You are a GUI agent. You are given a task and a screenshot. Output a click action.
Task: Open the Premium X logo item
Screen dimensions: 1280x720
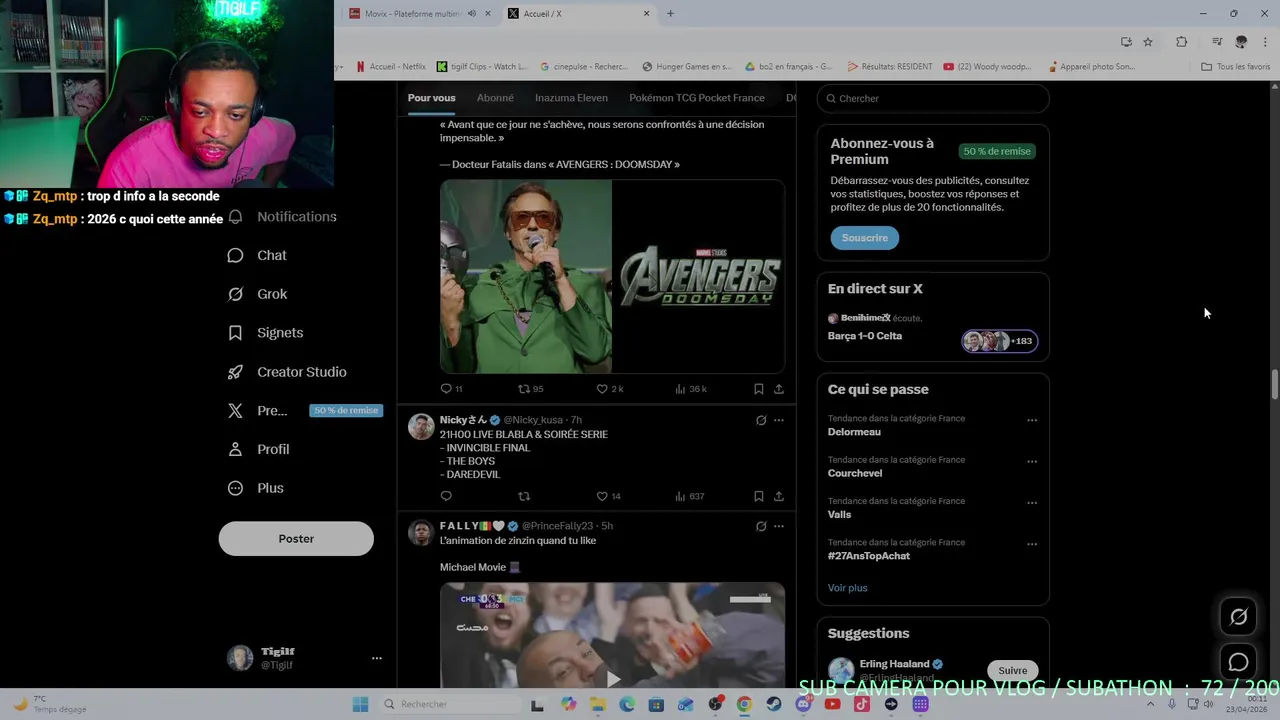tap(235, 411)
